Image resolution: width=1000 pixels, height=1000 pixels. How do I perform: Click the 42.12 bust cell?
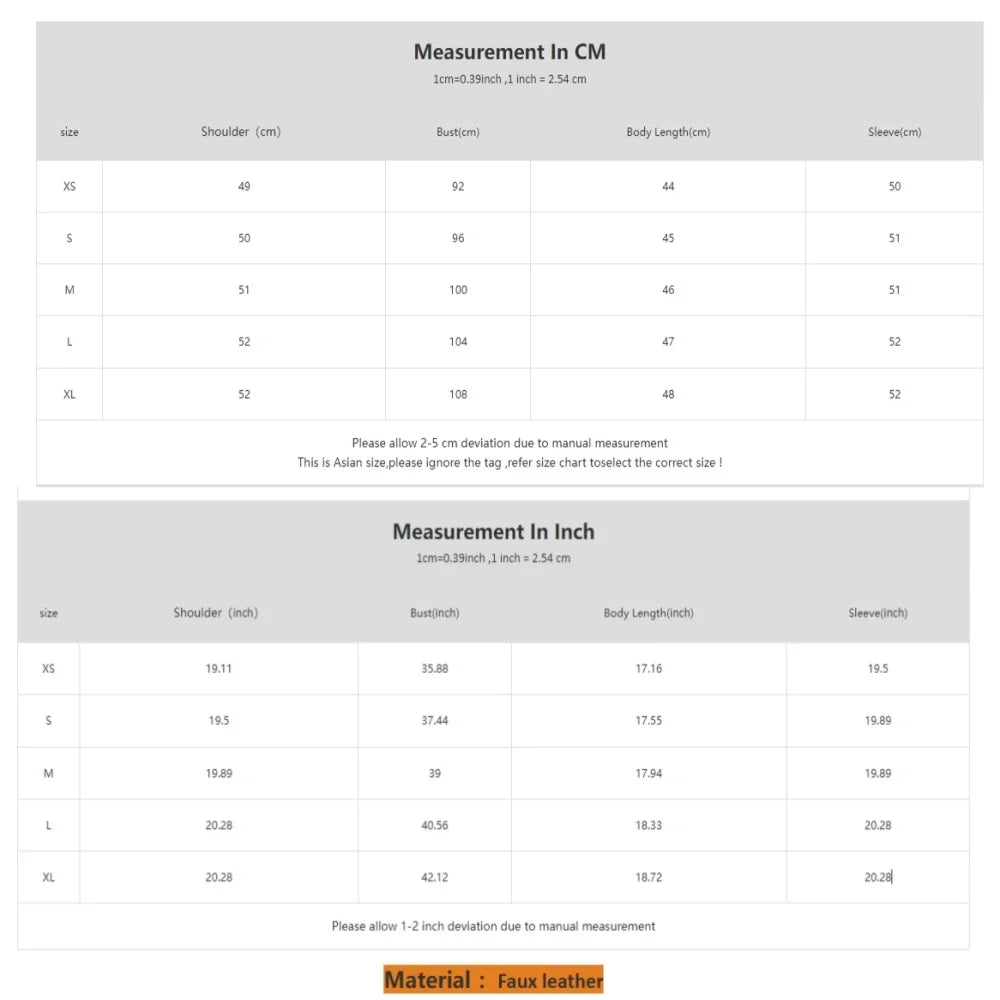pos(434,877)
